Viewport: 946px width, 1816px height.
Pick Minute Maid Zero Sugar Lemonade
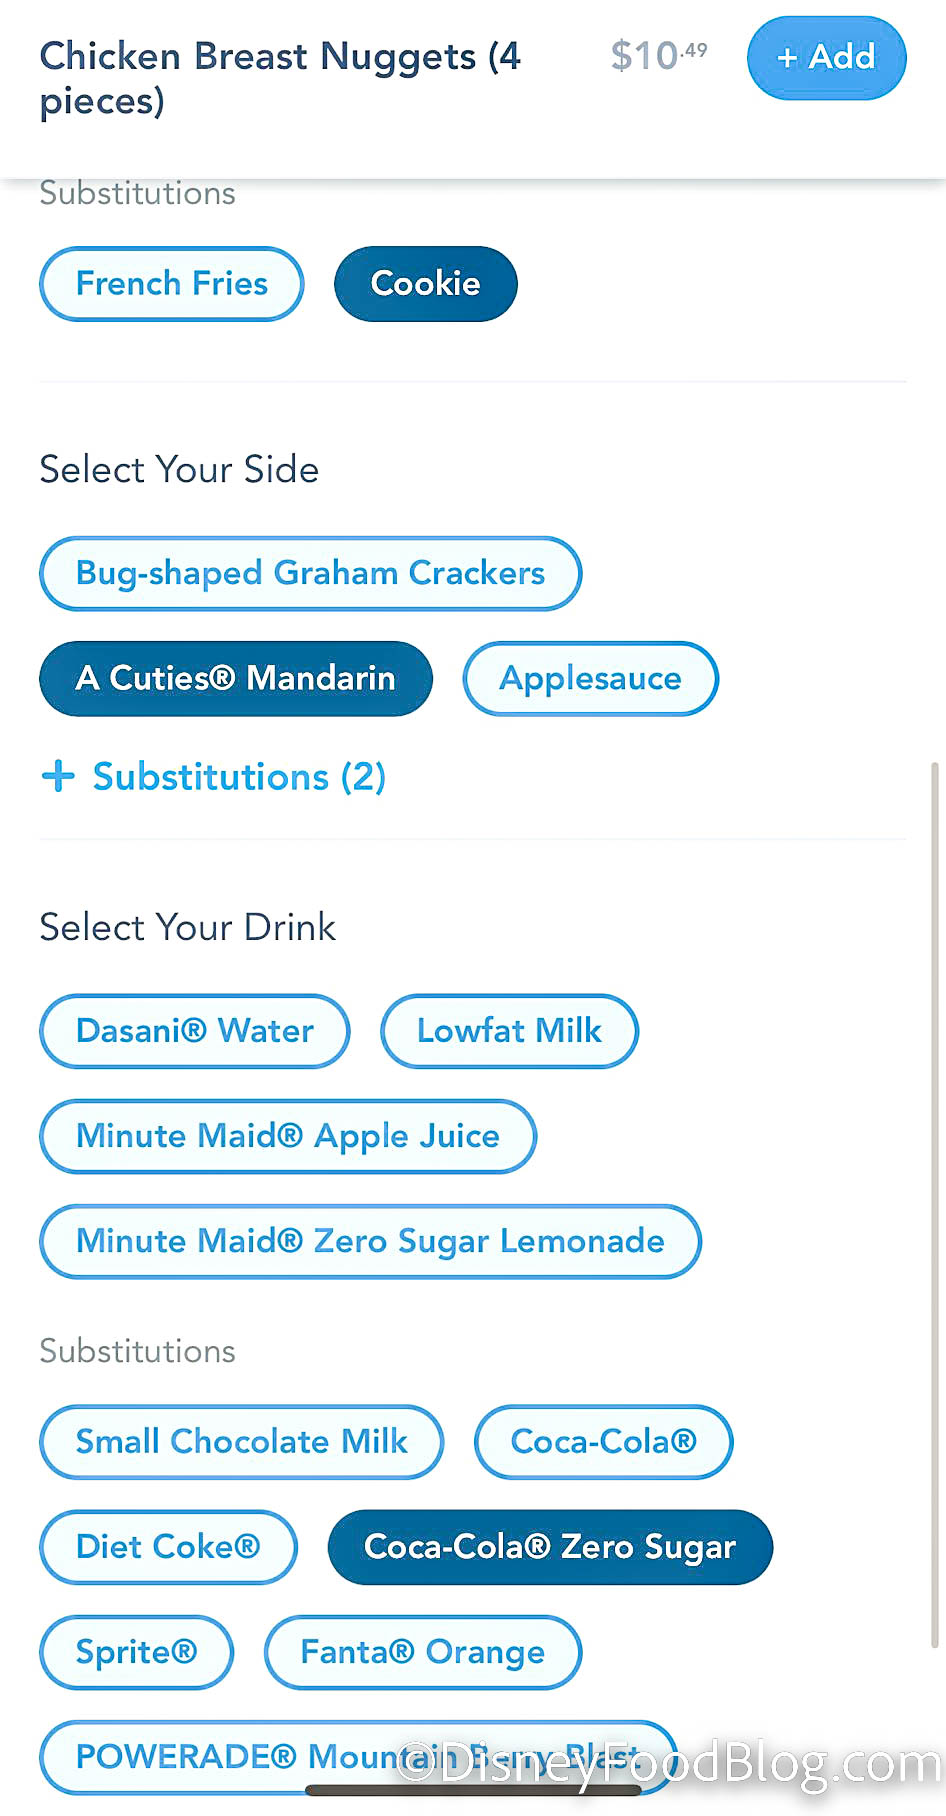370,1241
